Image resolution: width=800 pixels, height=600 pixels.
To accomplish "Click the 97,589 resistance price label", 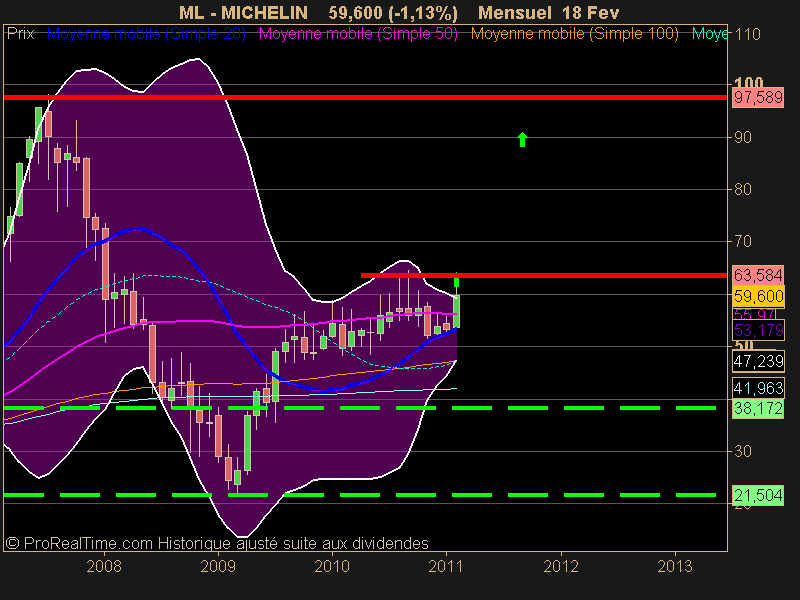I will click(758, 97).
